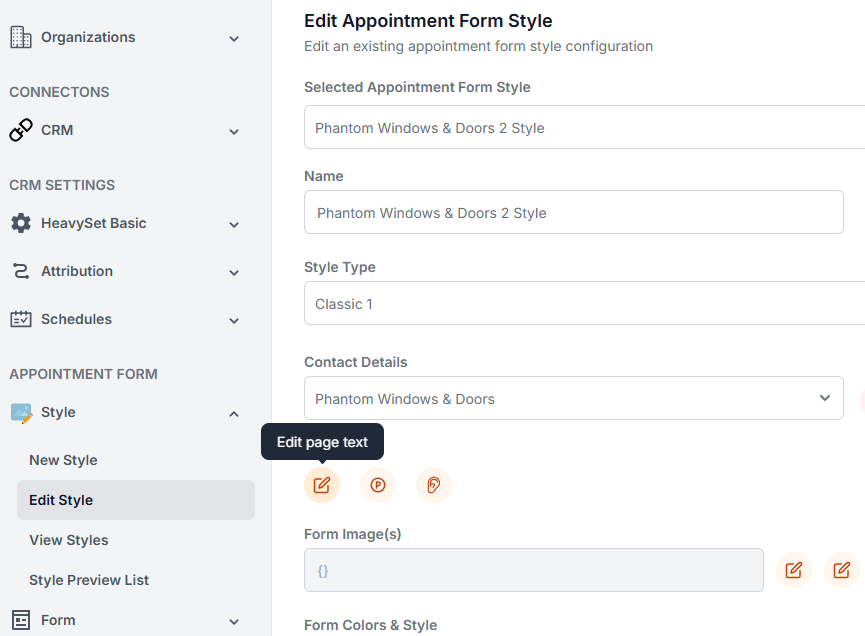Viewport: 865px width, 636px height.
Task: Click the ear icon next to the P icon
Action: click(x=434, y=485)
